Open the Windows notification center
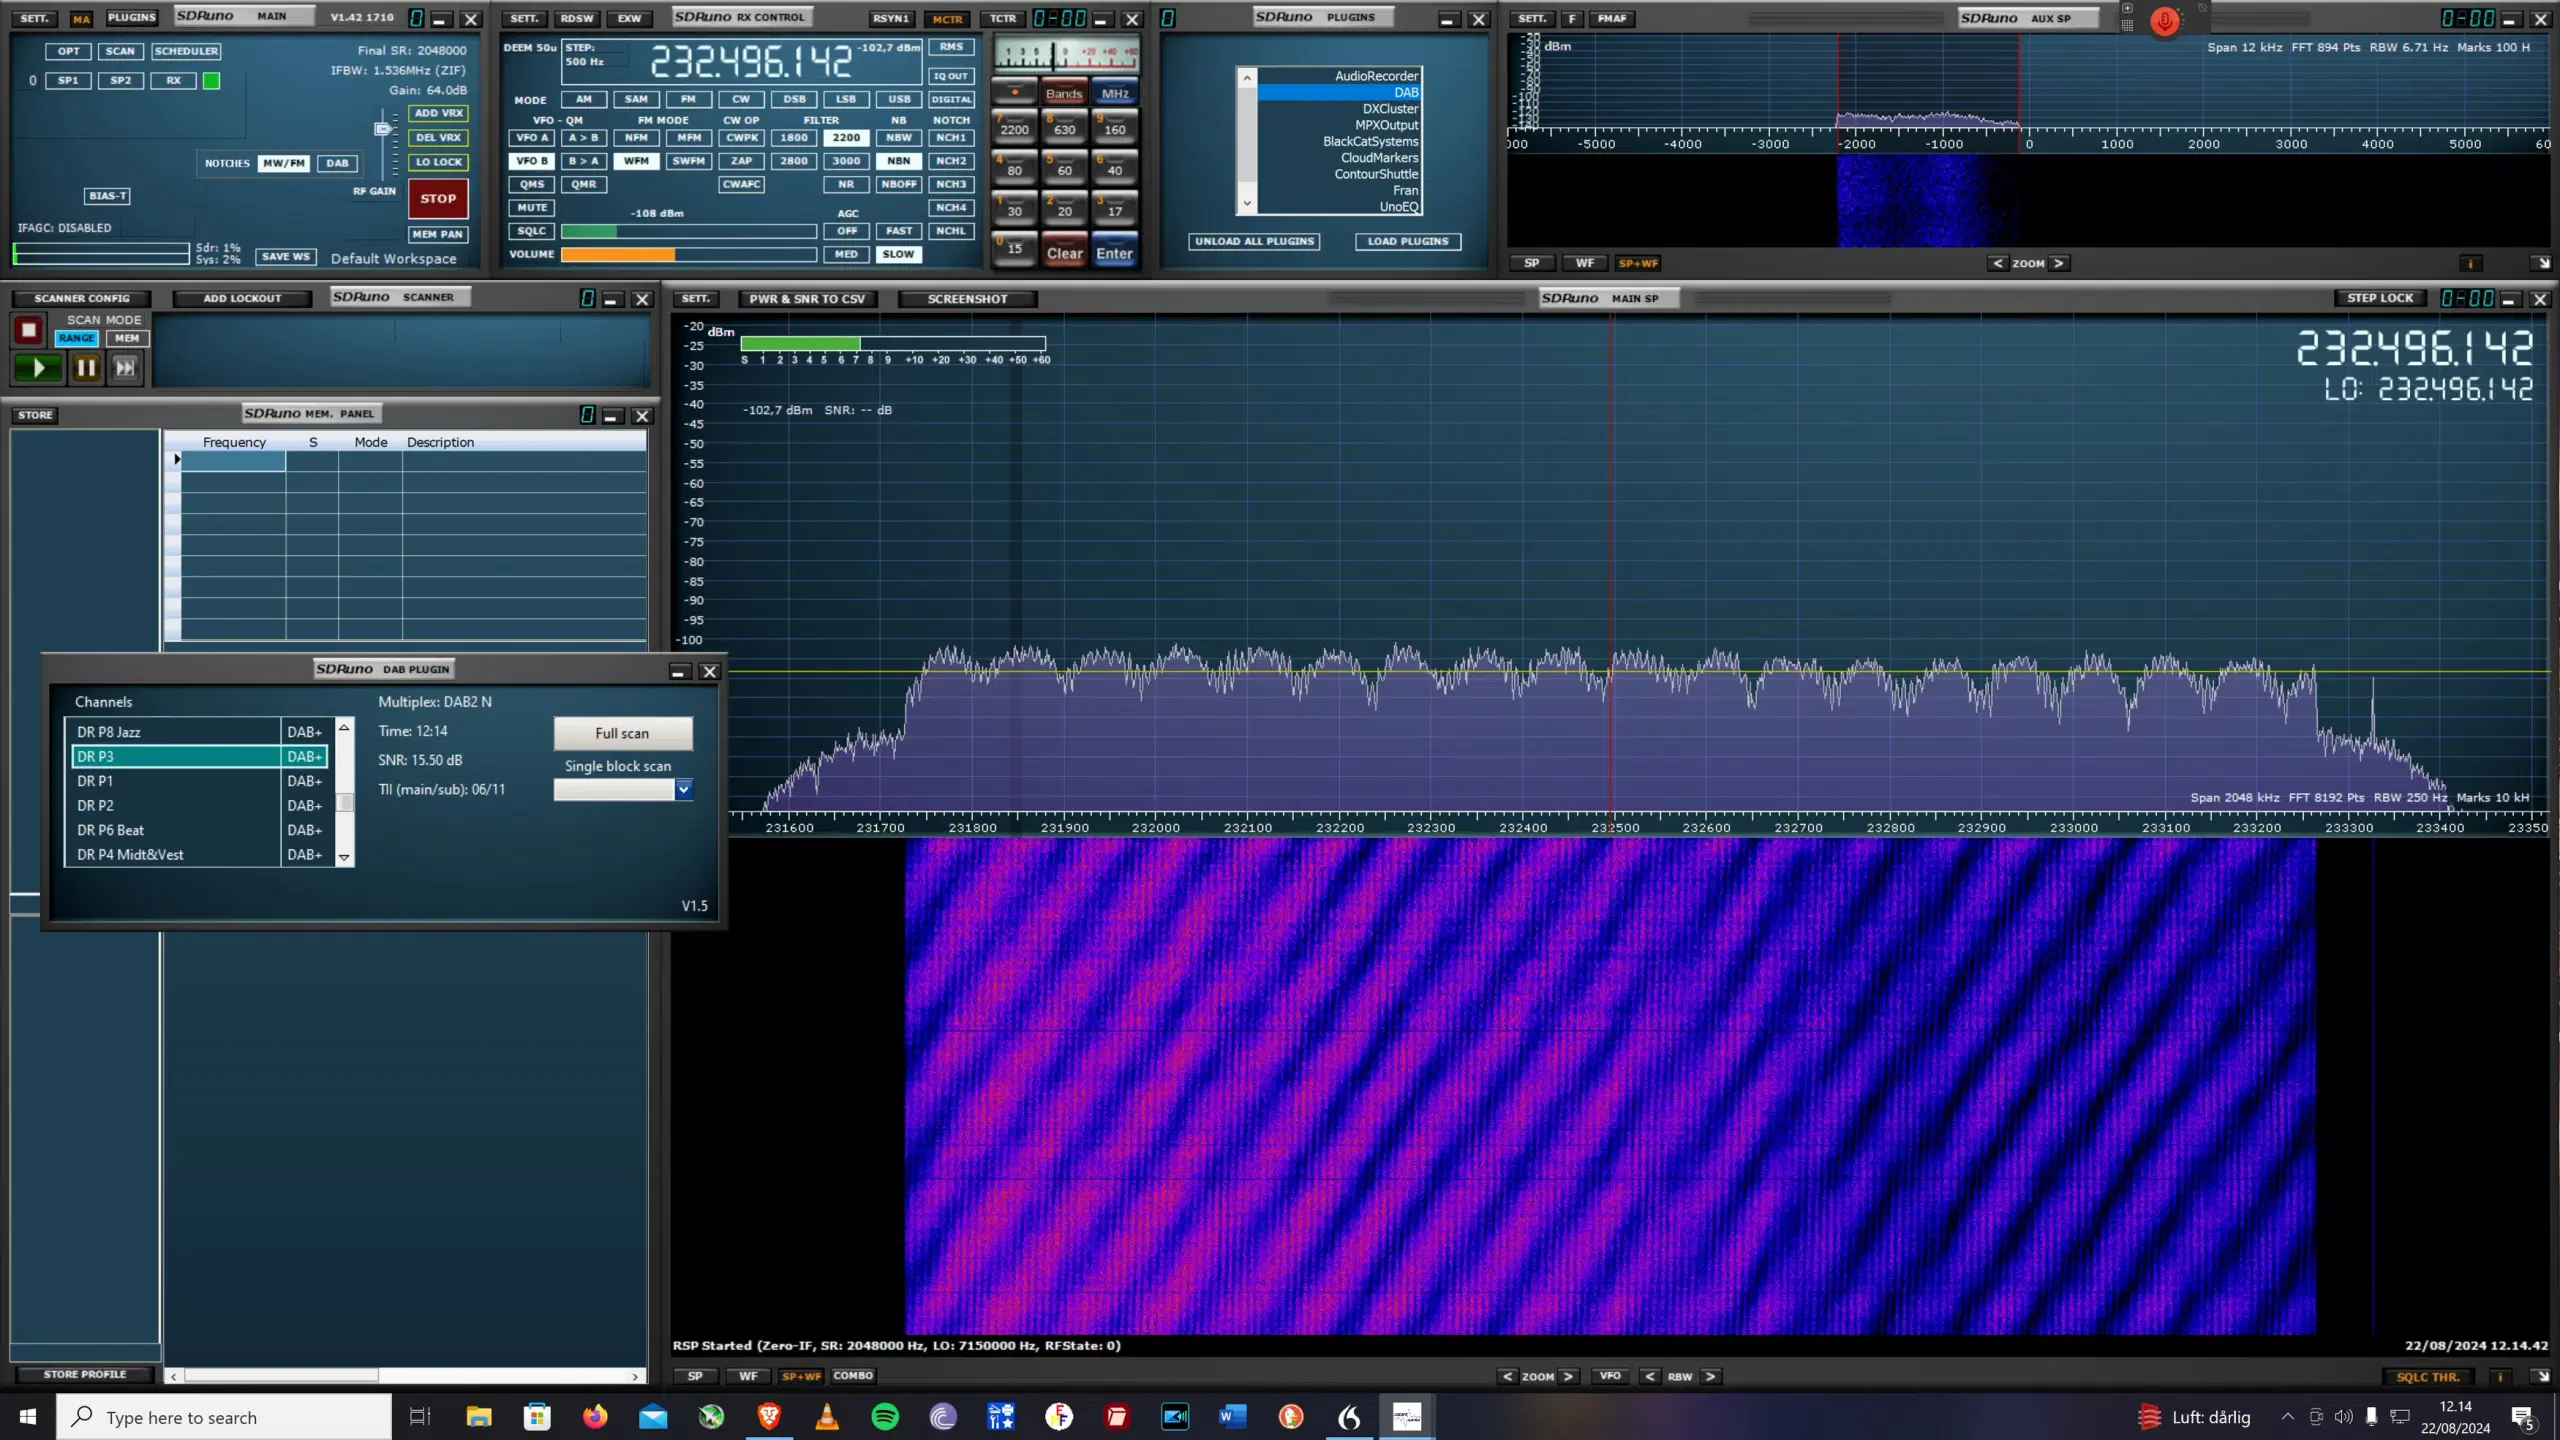 tap(2523, 1417)
